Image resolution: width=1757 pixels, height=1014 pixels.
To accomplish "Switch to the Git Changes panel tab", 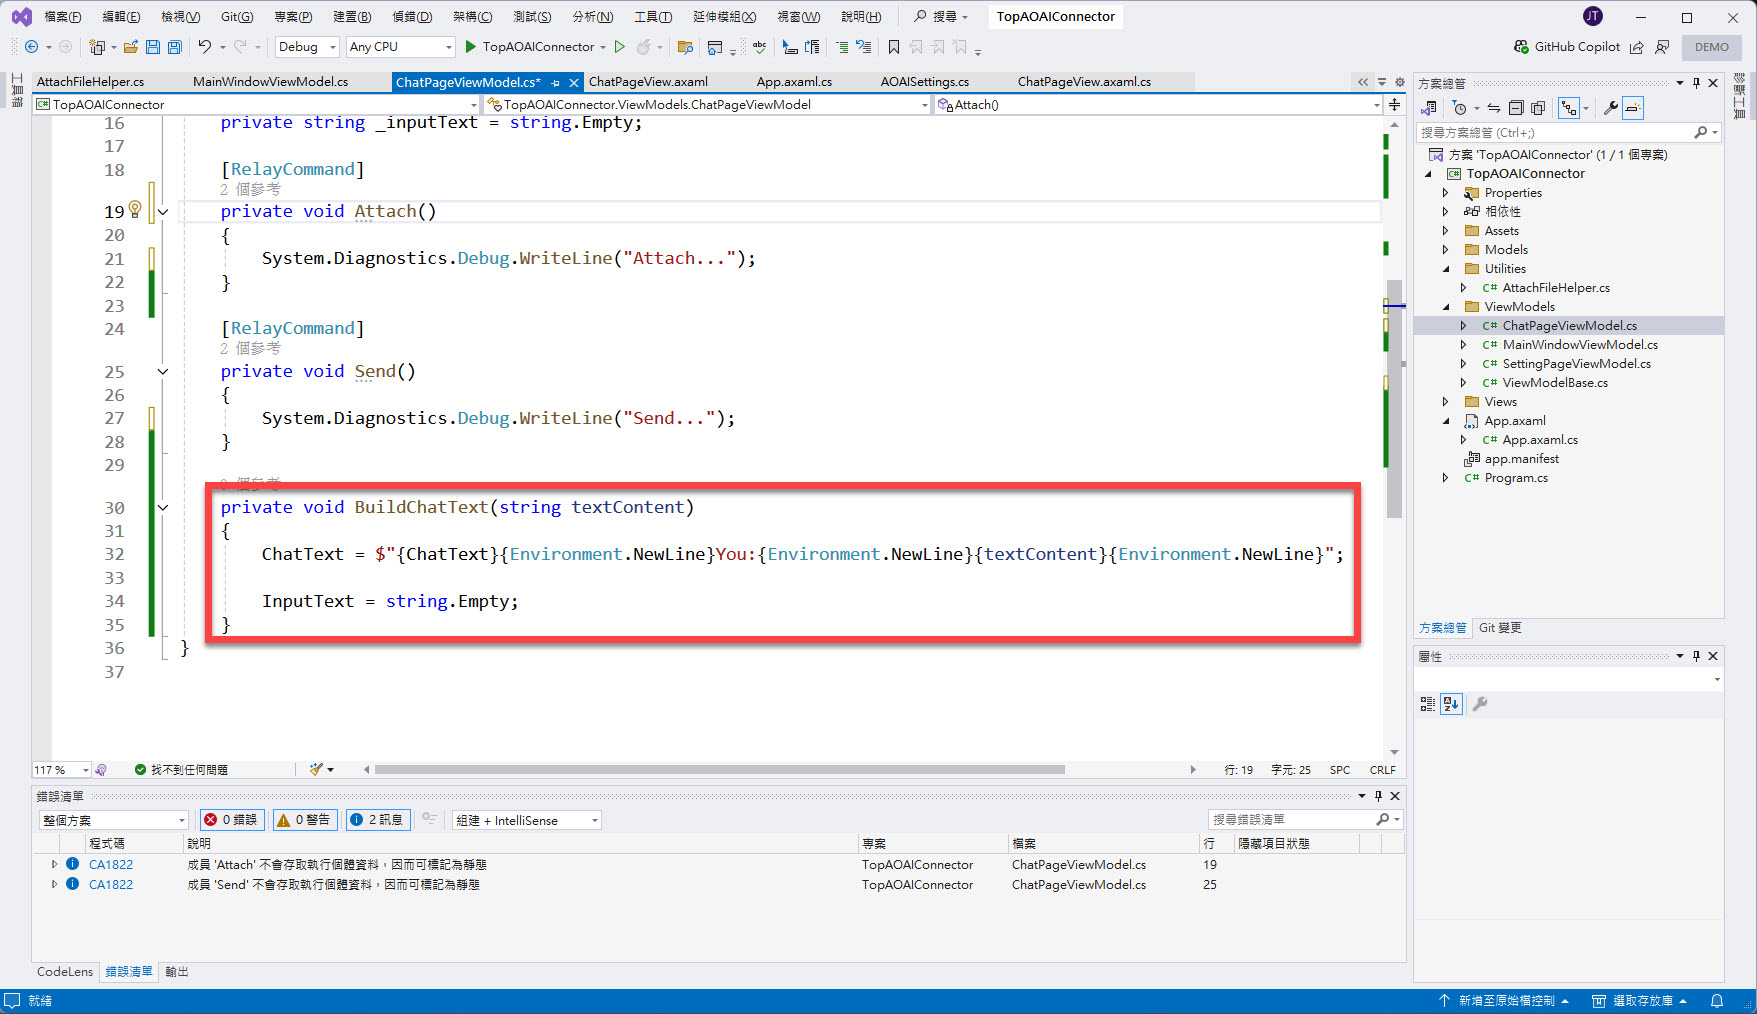I will [x=1500, y=628].
